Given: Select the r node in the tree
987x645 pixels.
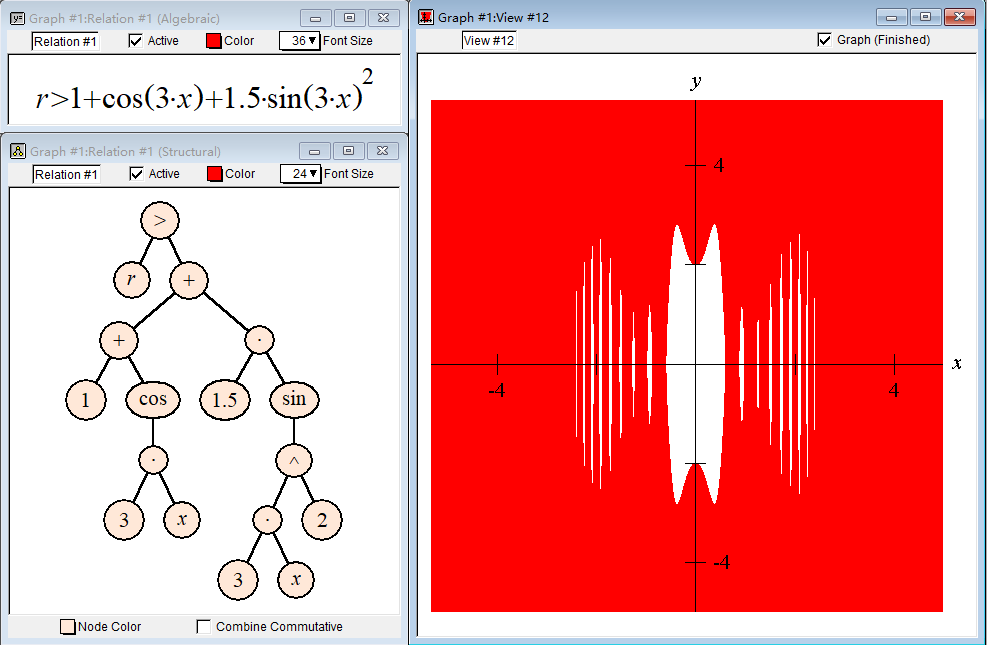Looking at the screenshot, I should [132, 279].
